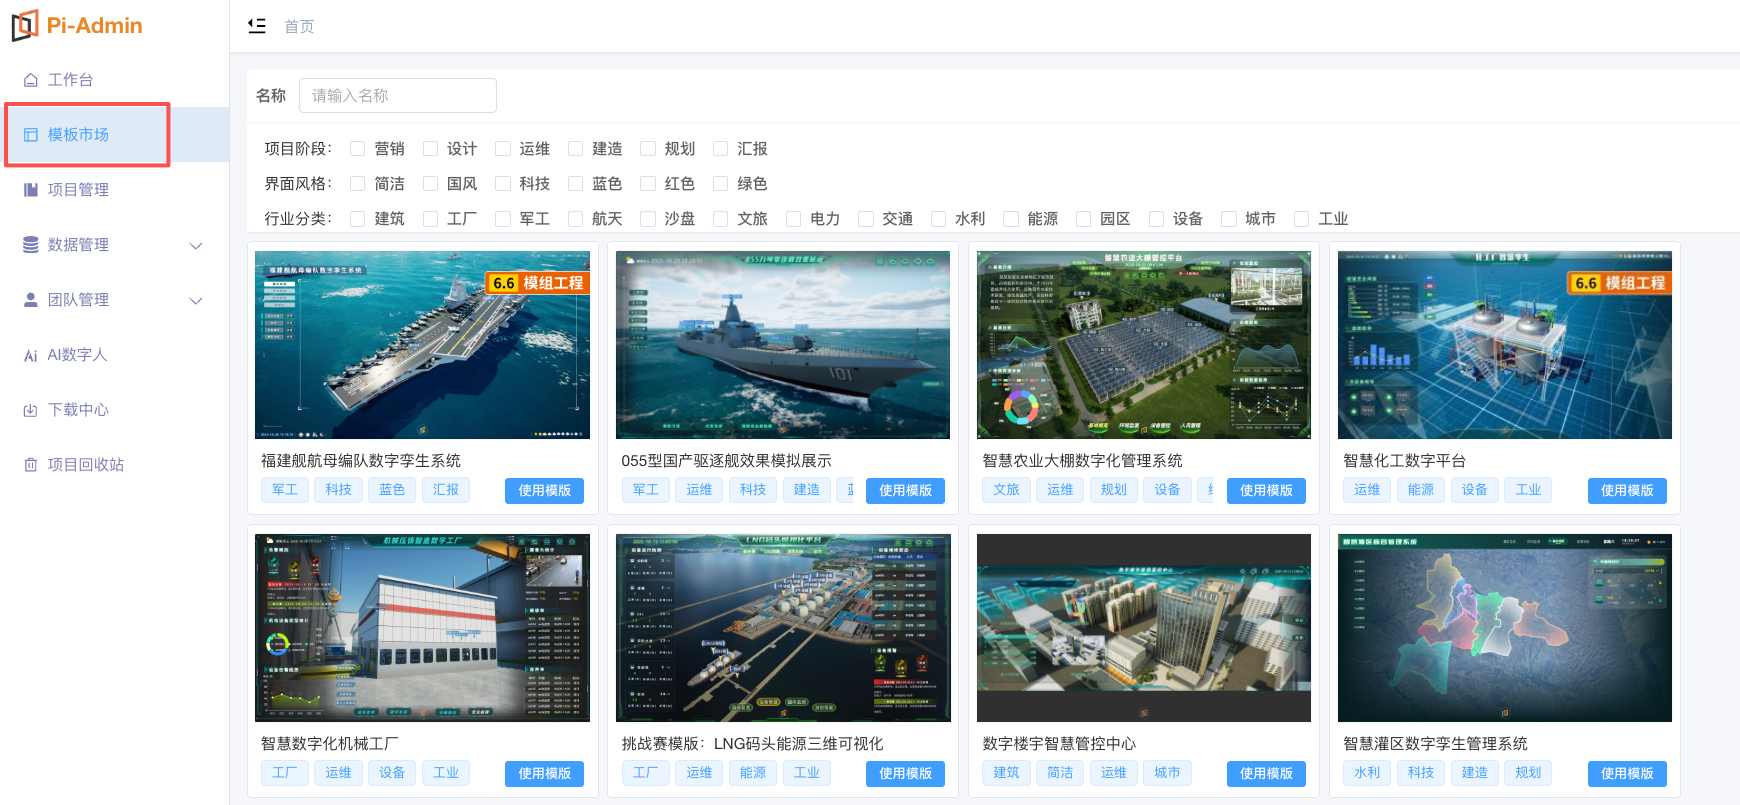
Task: Open the 福建舰航母编队 aircraft carrier thumbnail
Action: 422,345
